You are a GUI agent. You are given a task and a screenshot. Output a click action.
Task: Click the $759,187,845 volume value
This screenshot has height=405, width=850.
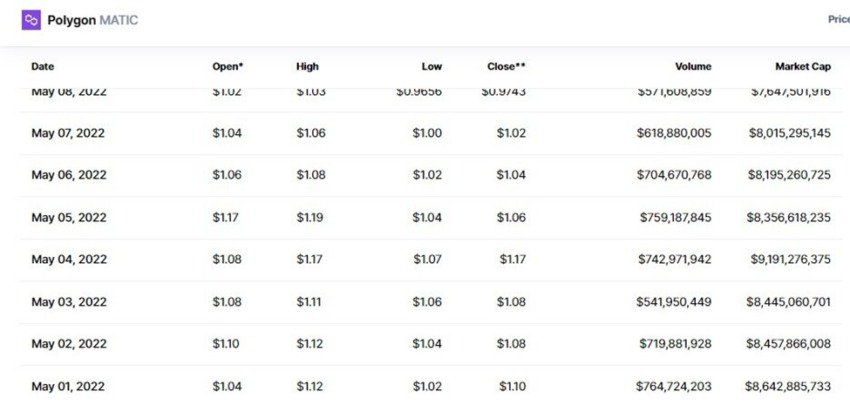(675, 217)
